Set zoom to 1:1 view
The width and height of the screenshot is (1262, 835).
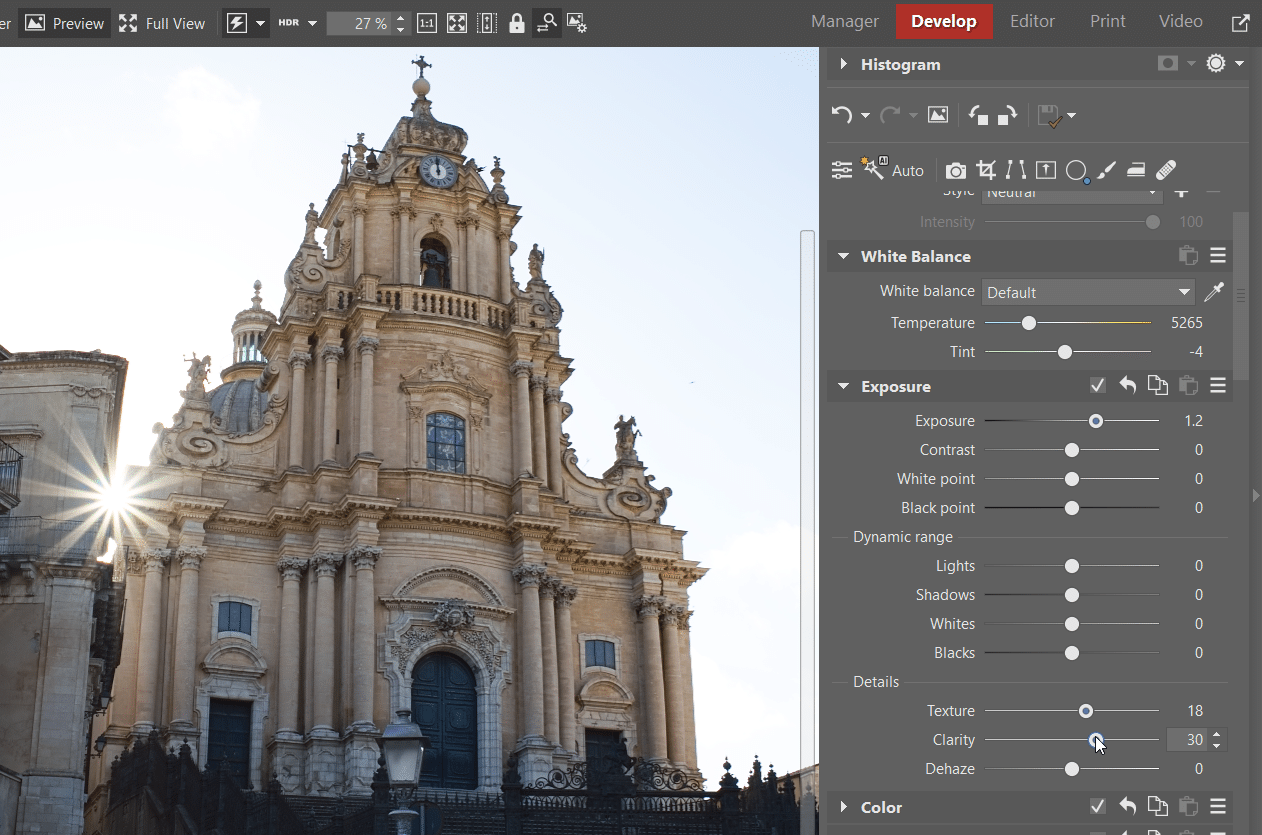click(x=426, y=23)
